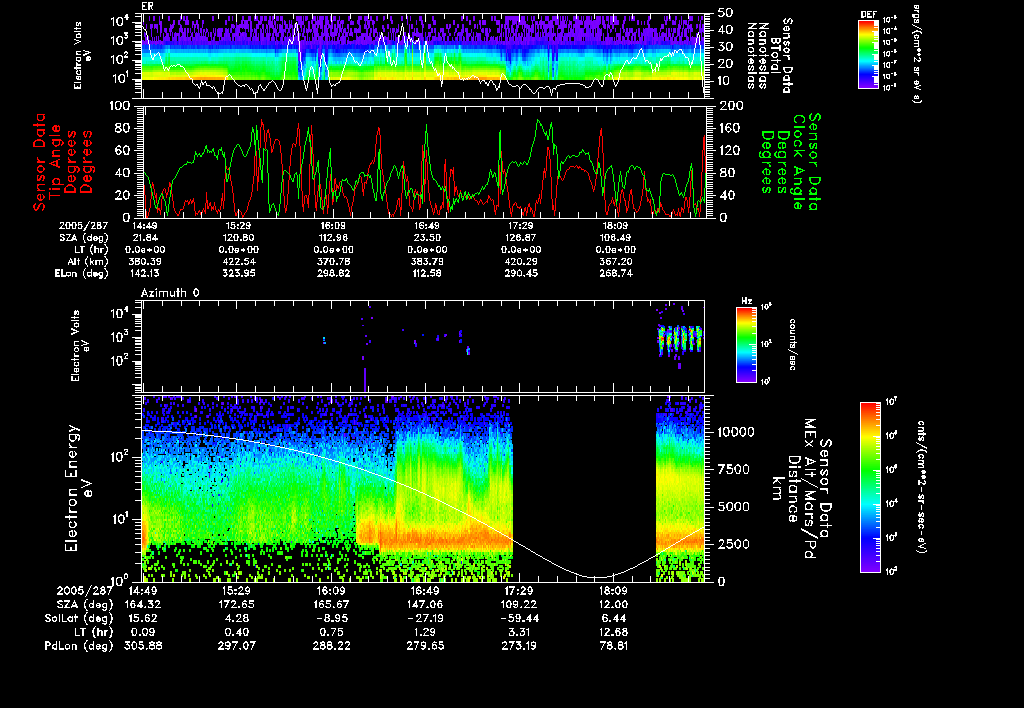Select Alt value 422.54
1024x708 pixels.
238,262
